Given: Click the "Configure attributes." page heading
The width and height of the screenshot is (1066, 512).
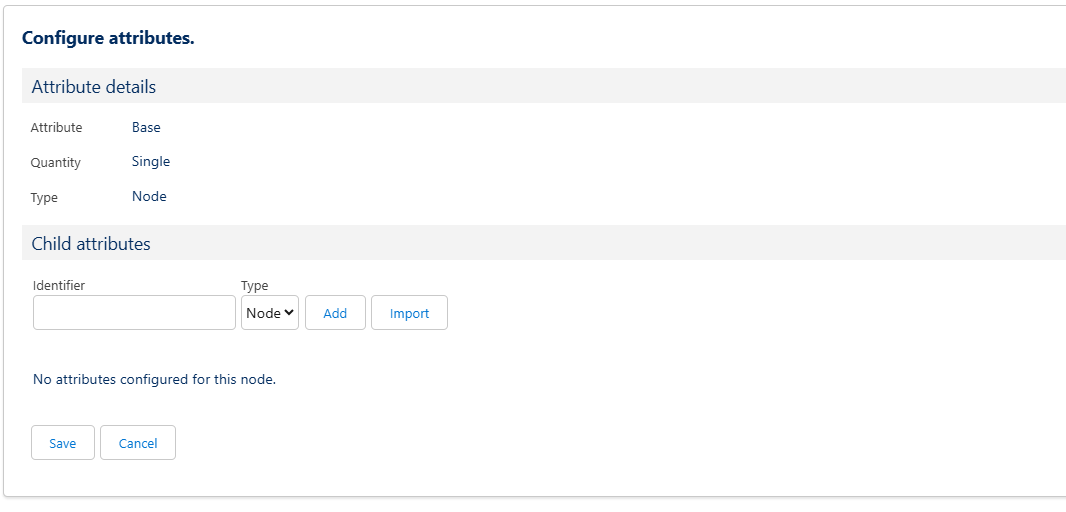Looking at the screenshot, I should (x=108, y=38).
